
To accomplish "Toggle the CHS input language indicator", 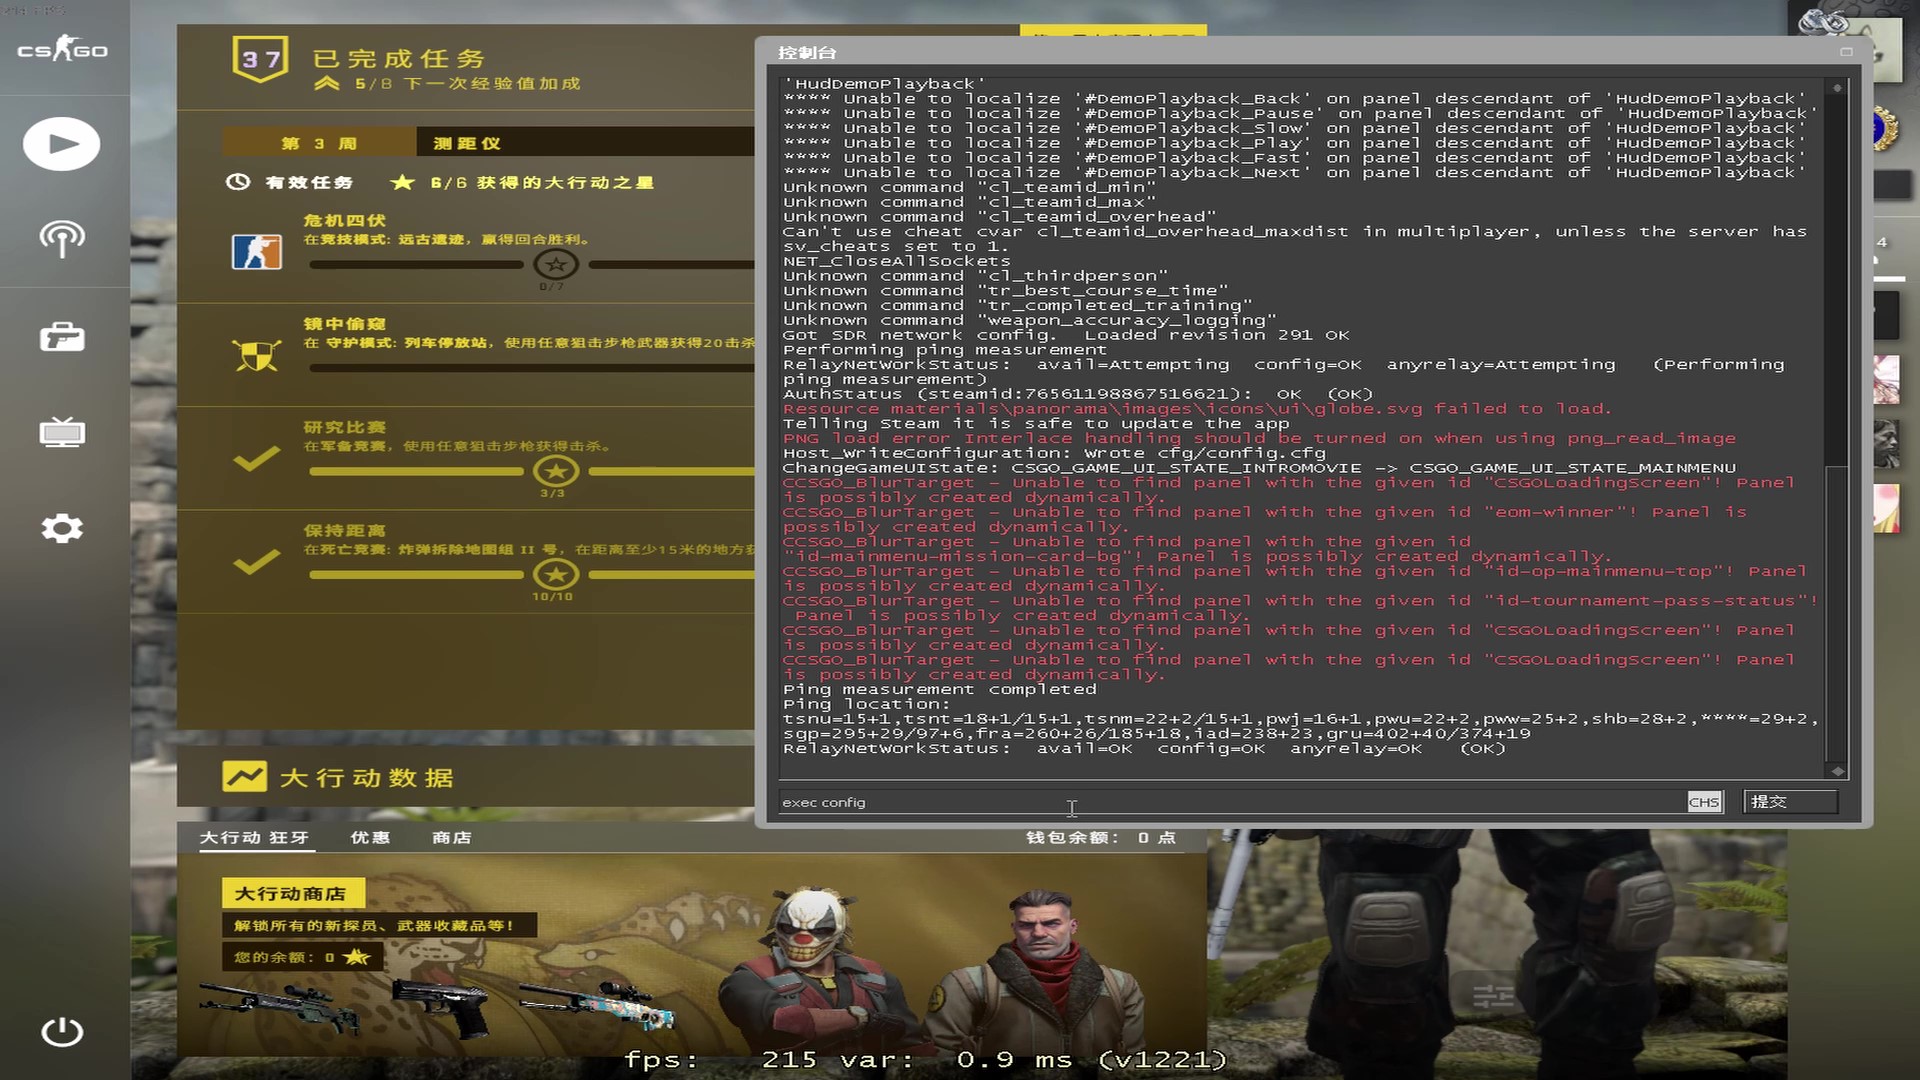I will pos(1704,801).
